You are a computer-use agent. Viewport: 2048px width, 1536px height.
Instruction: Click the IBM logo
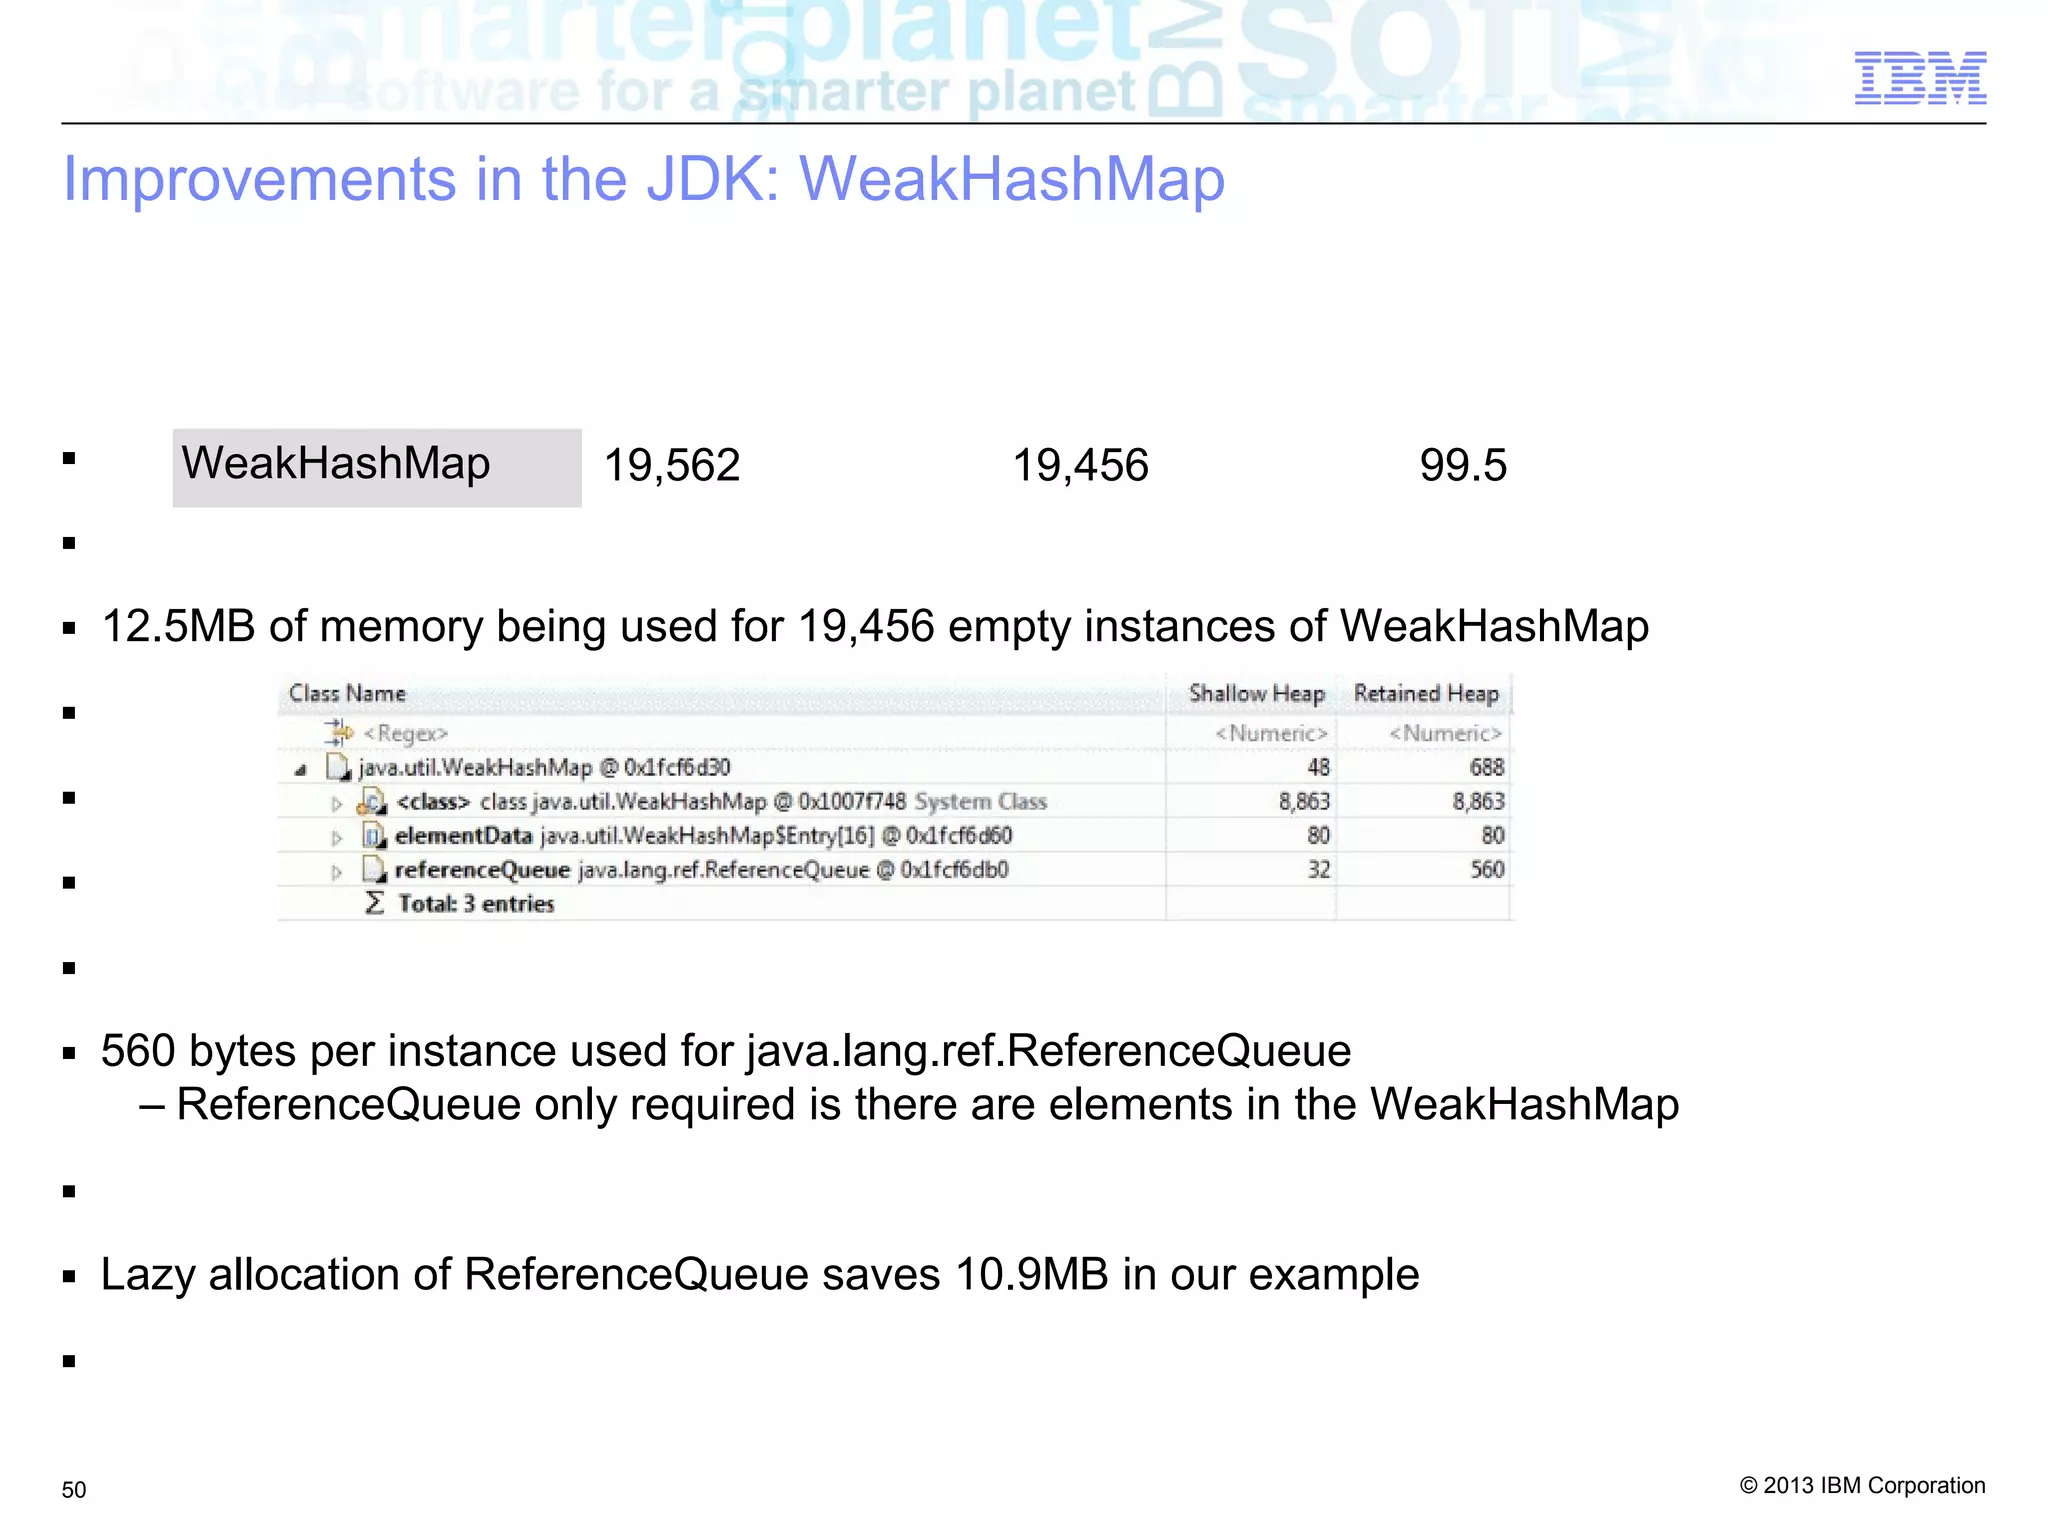coord(1920,77)
